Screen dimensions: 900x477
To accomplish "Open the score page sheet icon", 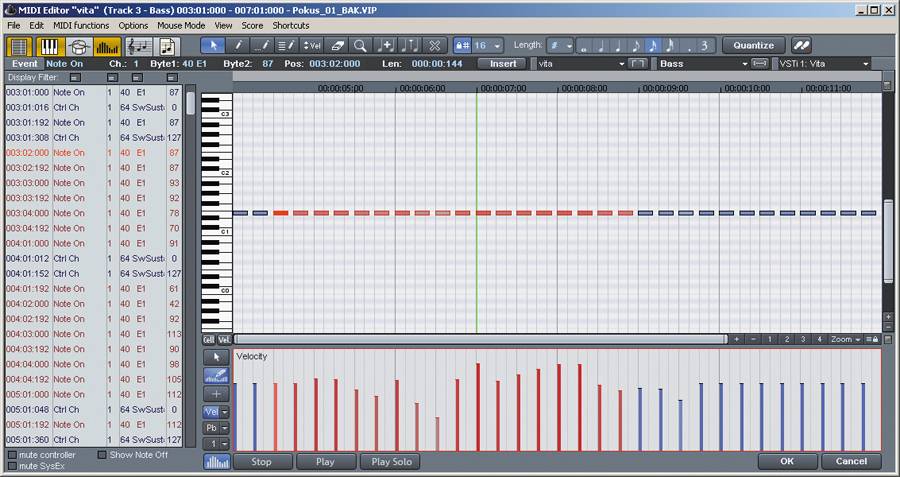I will 167,46.
